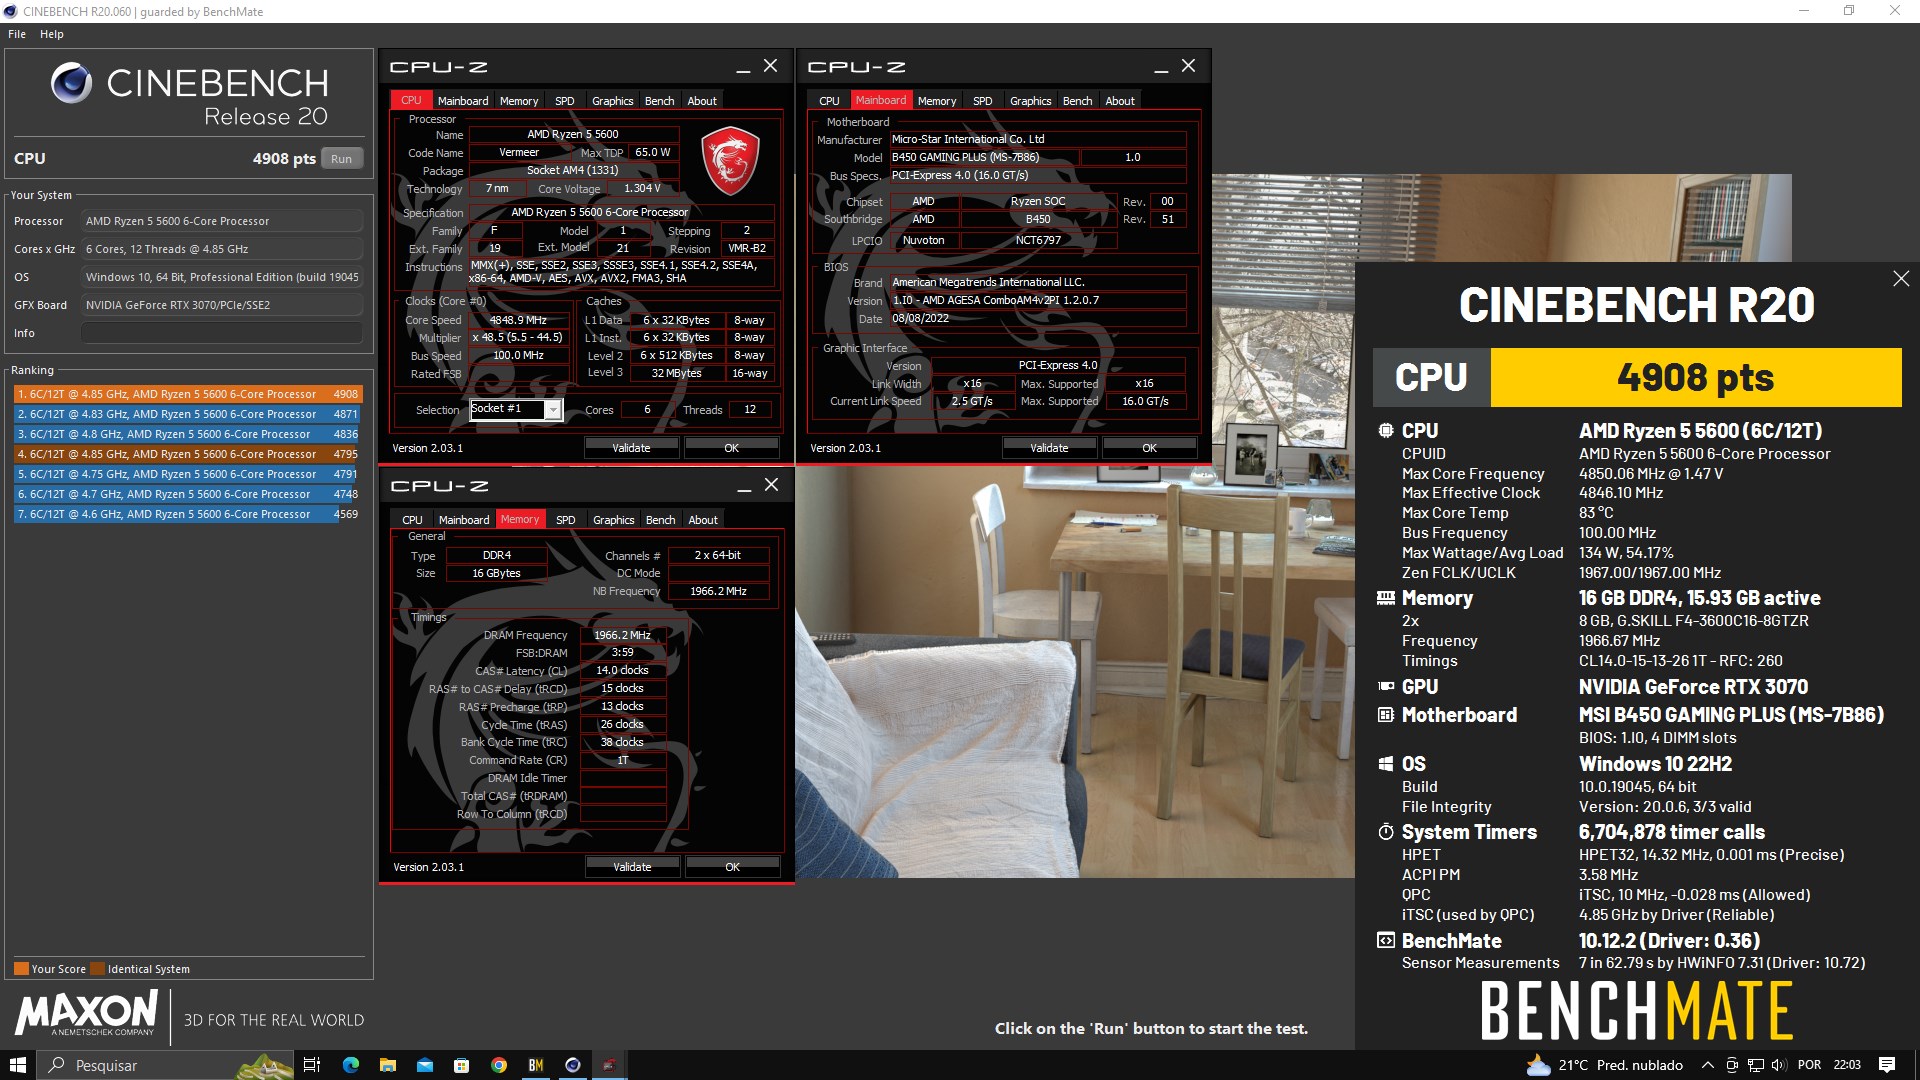Viewport: 1920px width, 1080px height.
Task: Click Validate in CPU-Z Memory window
Action: [x=632, y=867]
